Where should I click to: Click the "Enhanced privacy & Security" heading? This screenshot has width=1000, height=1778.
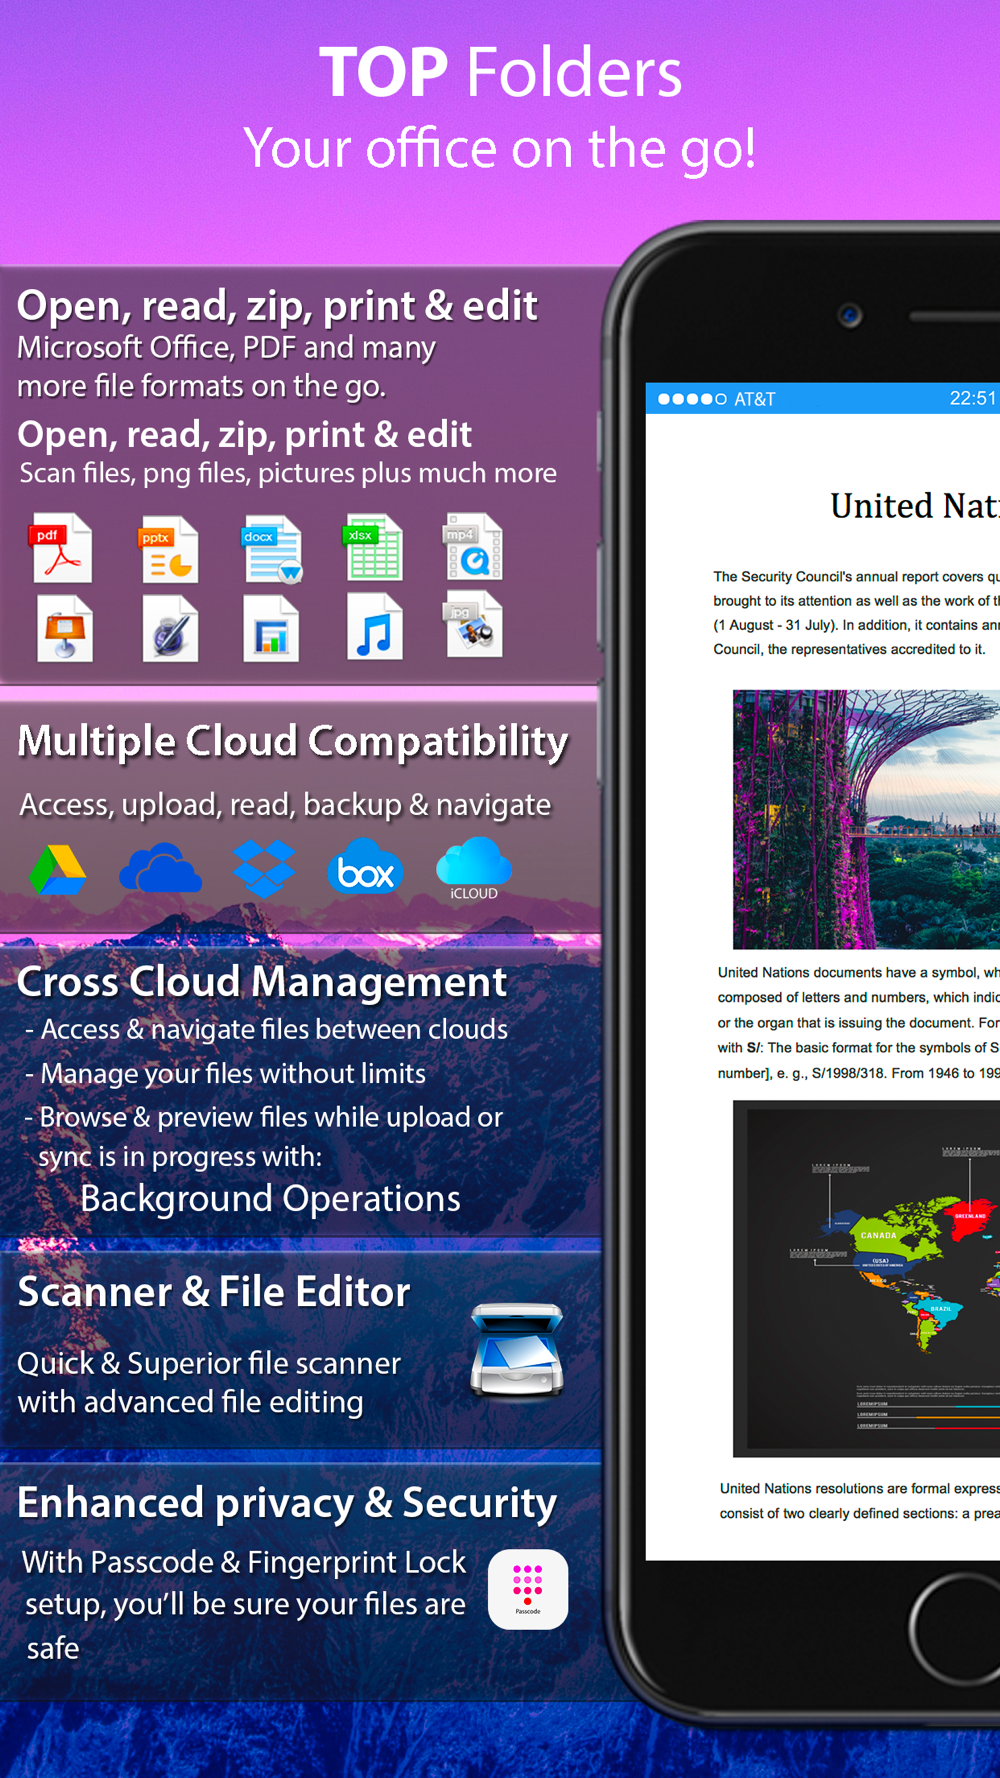[x=287, y=1504]
